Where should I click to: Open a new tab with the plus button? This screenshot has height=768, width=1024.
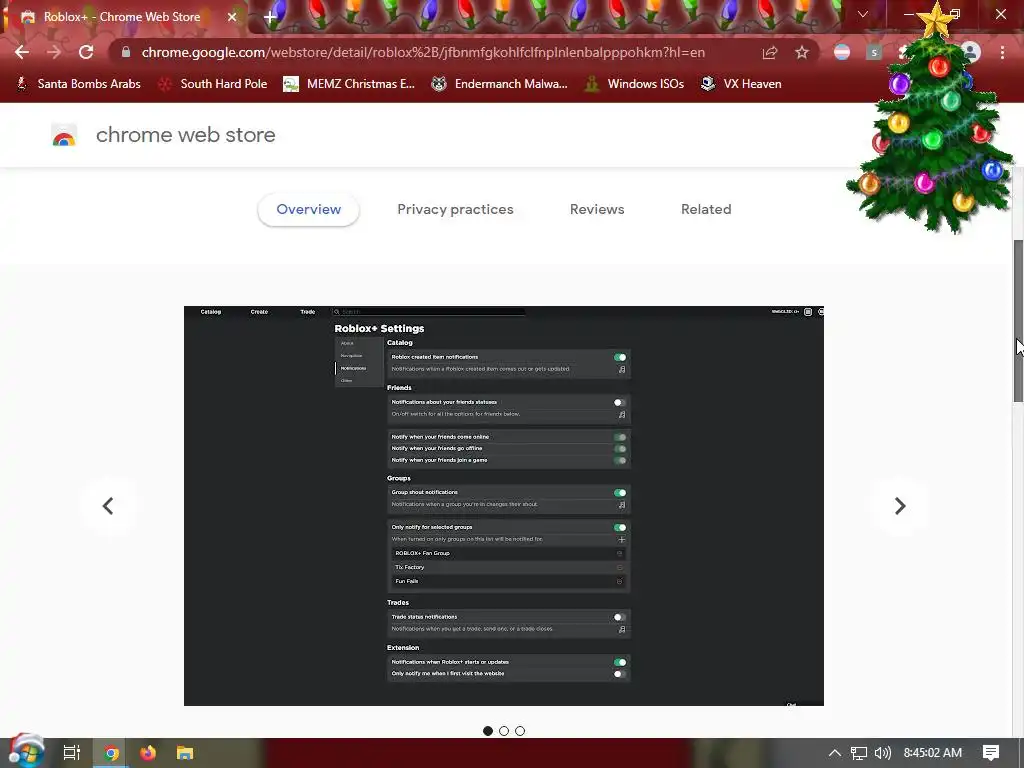pyautogui.click(x=270, y=17)
